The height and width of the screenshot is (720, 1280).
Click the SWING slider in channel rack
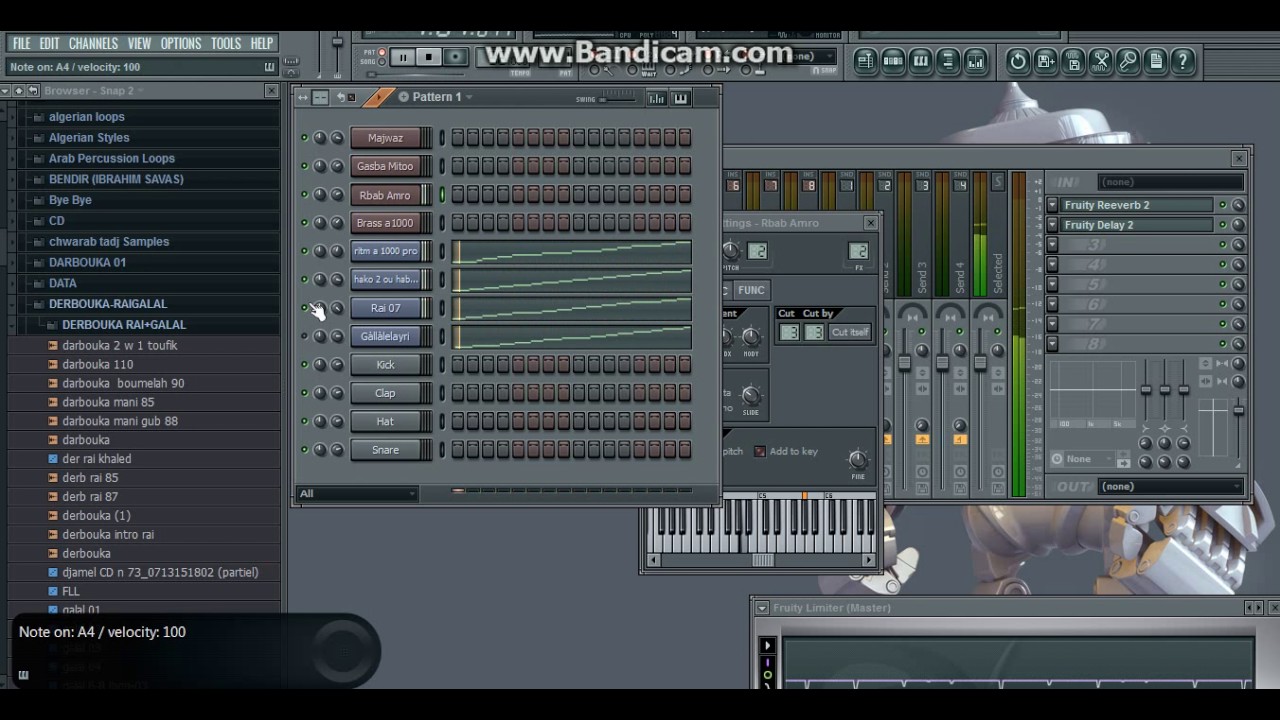click(x=618, y=98)
